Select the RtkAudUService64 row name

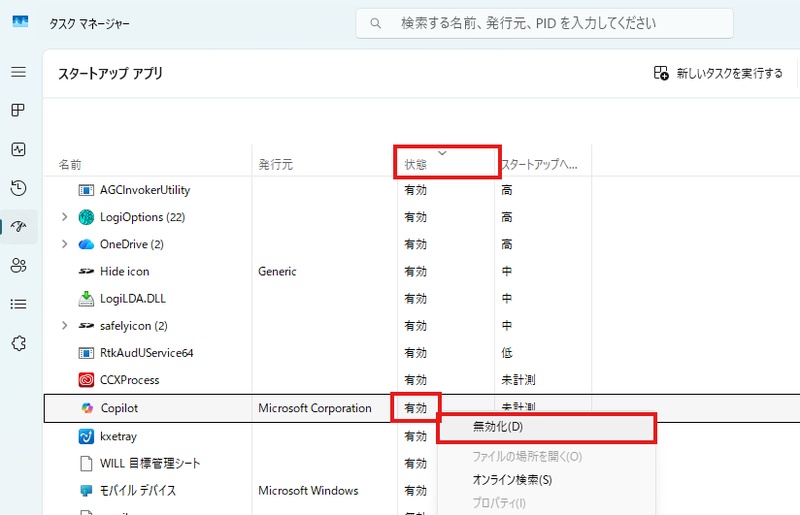(146, 353)
